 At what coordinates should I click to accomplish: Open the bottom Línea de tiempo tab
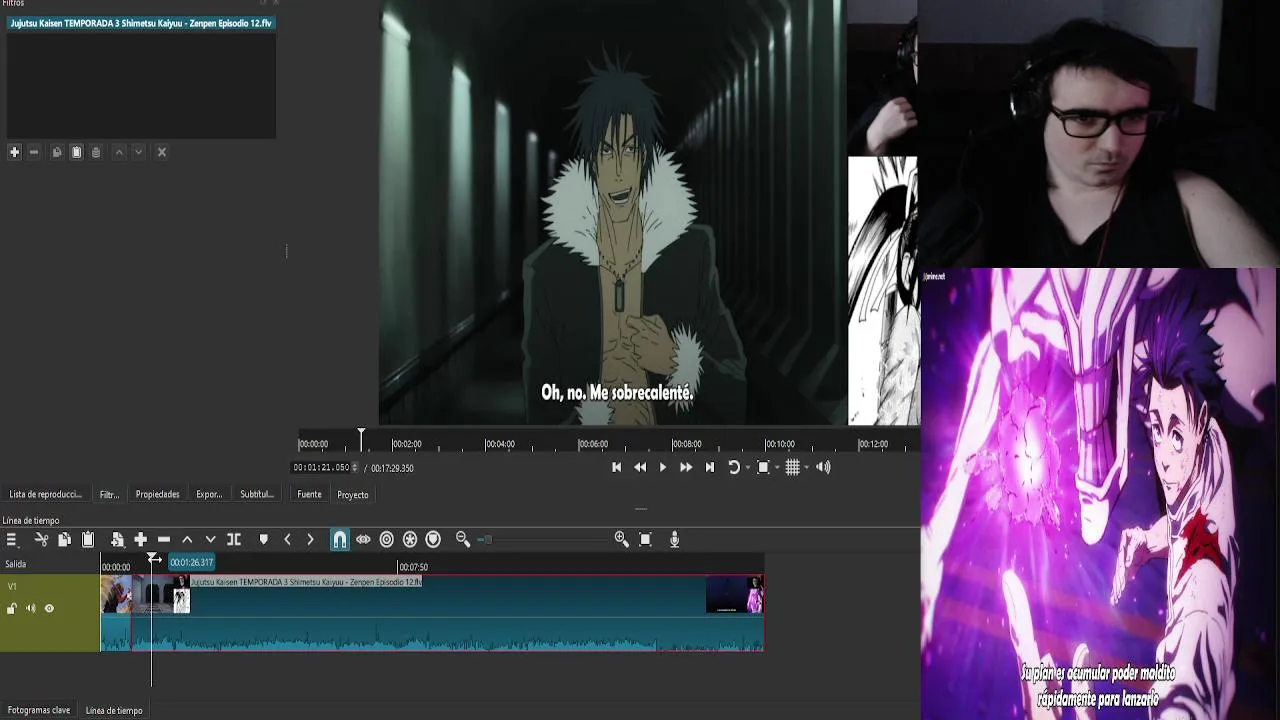(x=114, y=710)
